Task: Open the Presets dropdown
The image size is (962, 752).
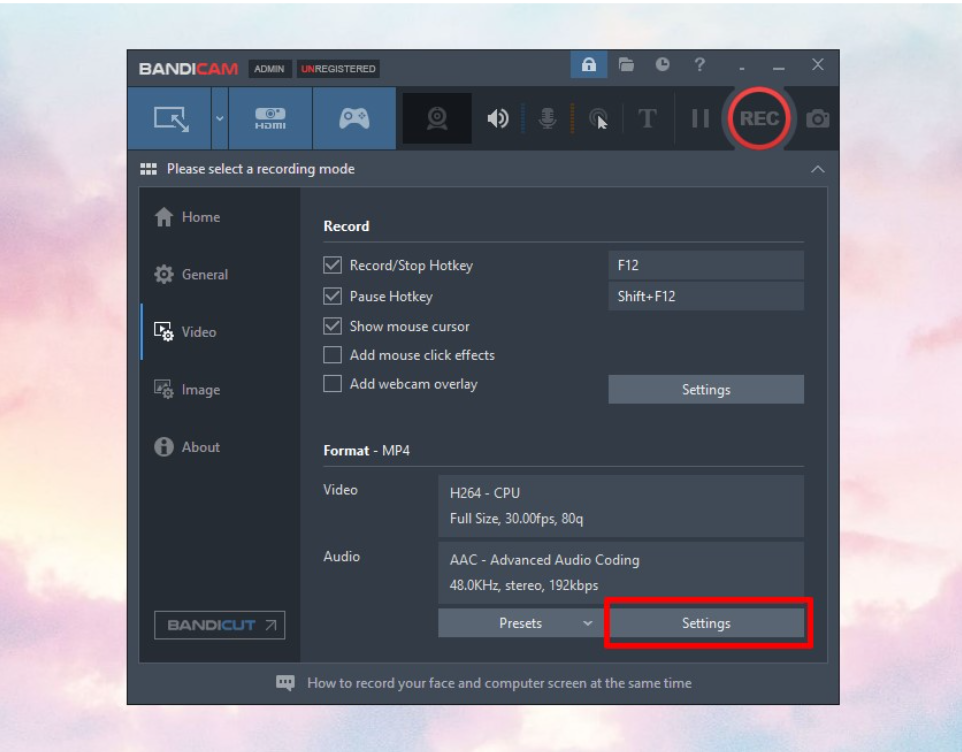Action: tap(521, 623)
